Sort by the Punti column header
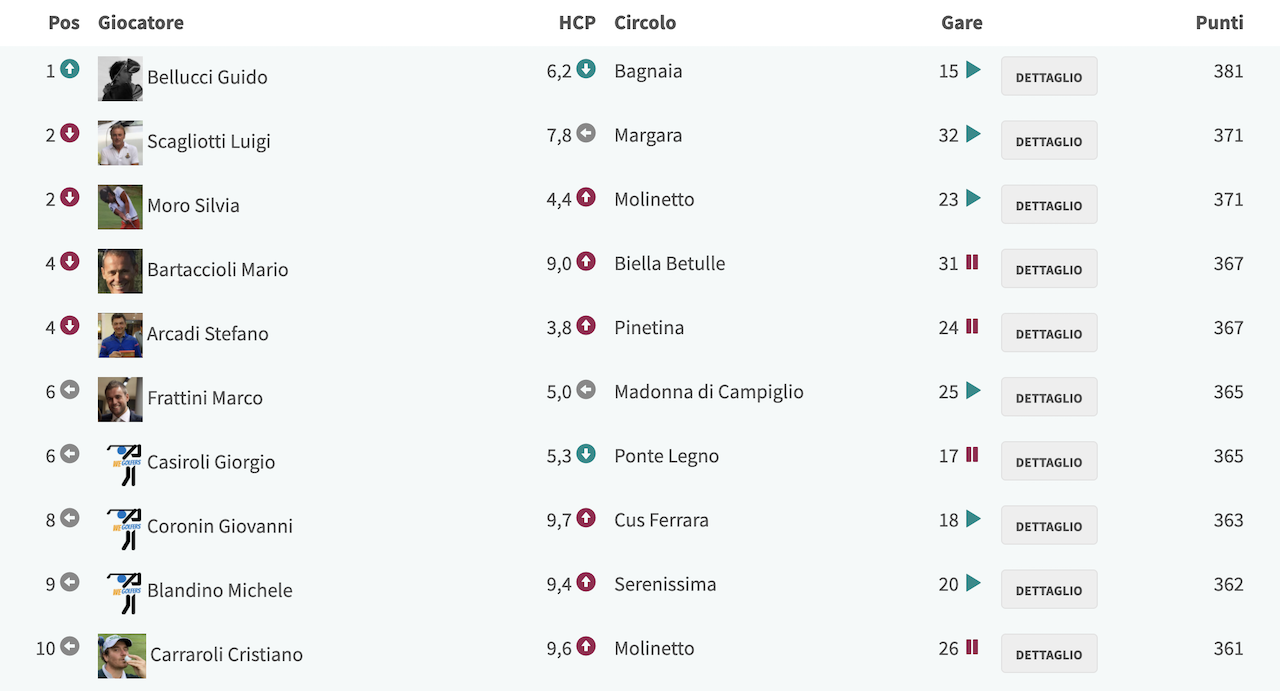 (1219, 22)
